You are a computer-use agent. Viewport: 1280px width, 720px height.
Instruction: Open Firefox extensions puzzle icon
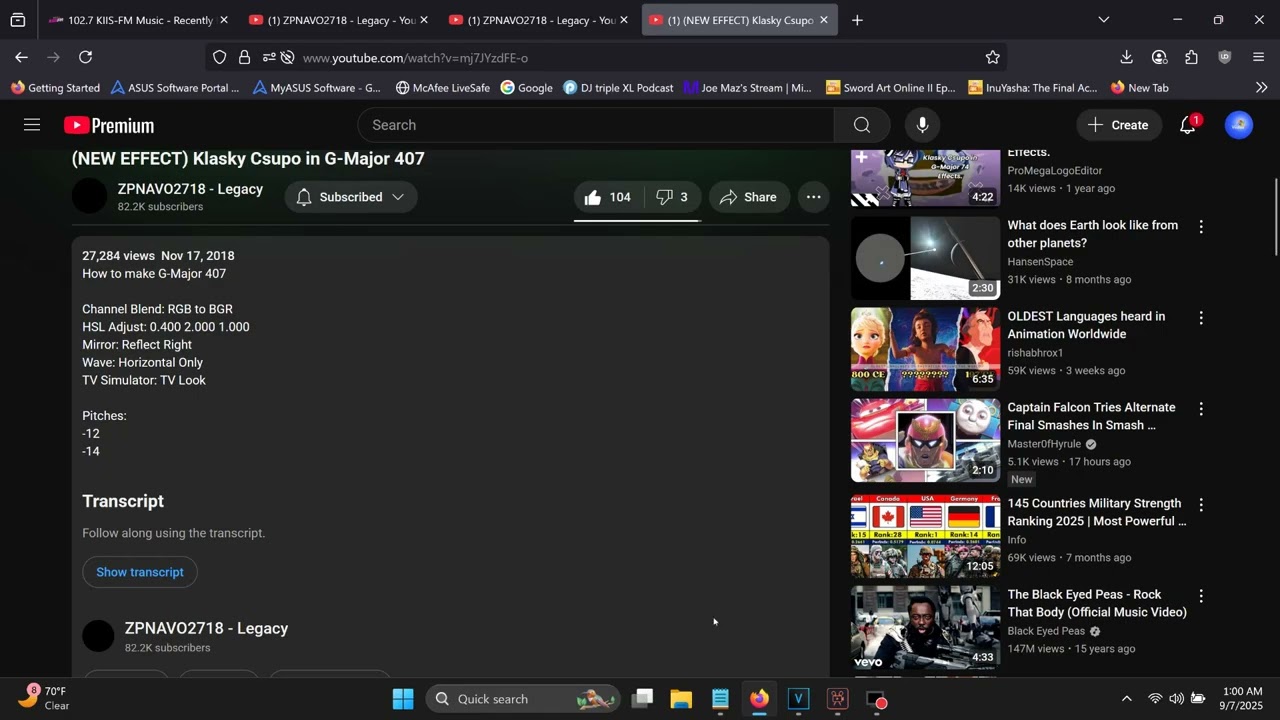[x=1191, y=58]
